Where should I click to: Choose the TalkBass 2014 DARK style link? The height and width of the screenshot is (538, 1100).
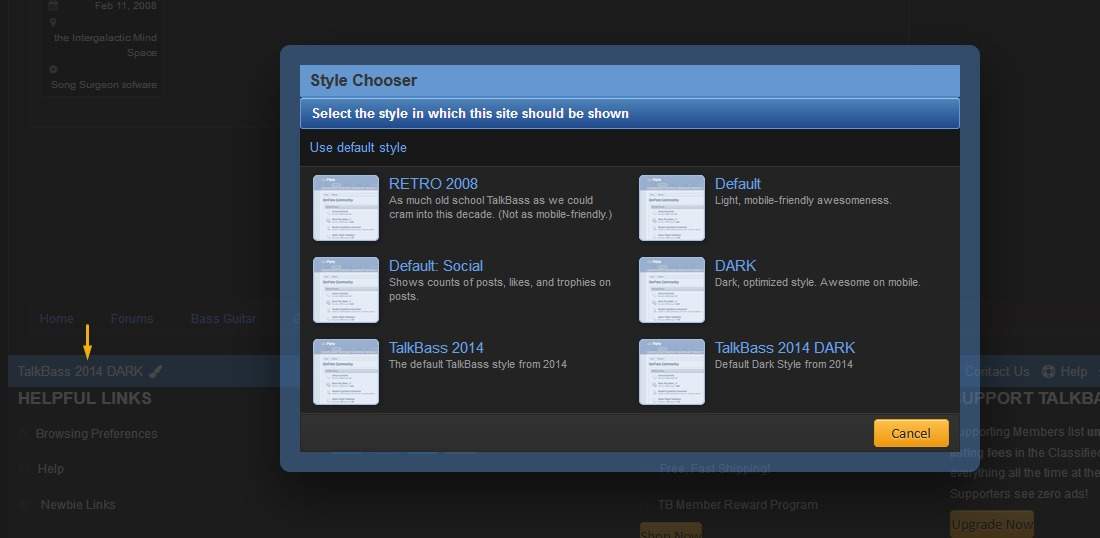coord(784,348)
